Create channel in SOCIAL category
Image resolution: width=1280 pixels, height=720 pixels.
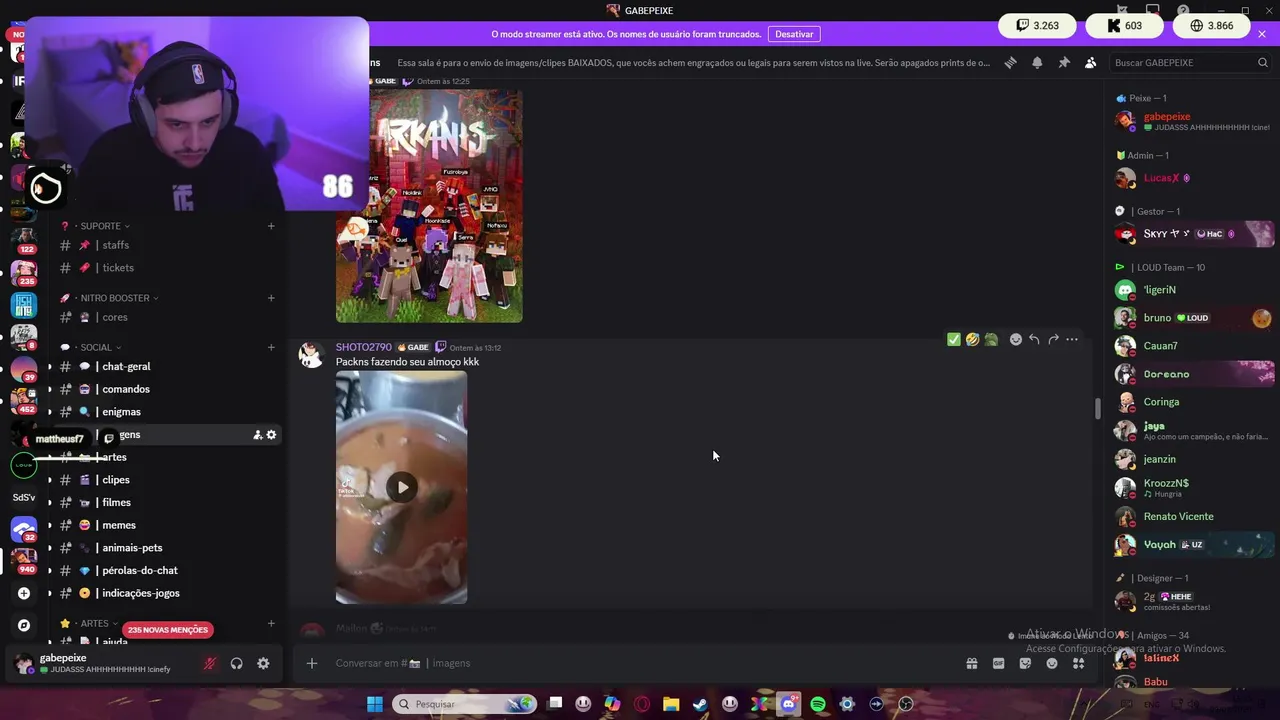tap(271, 347)
